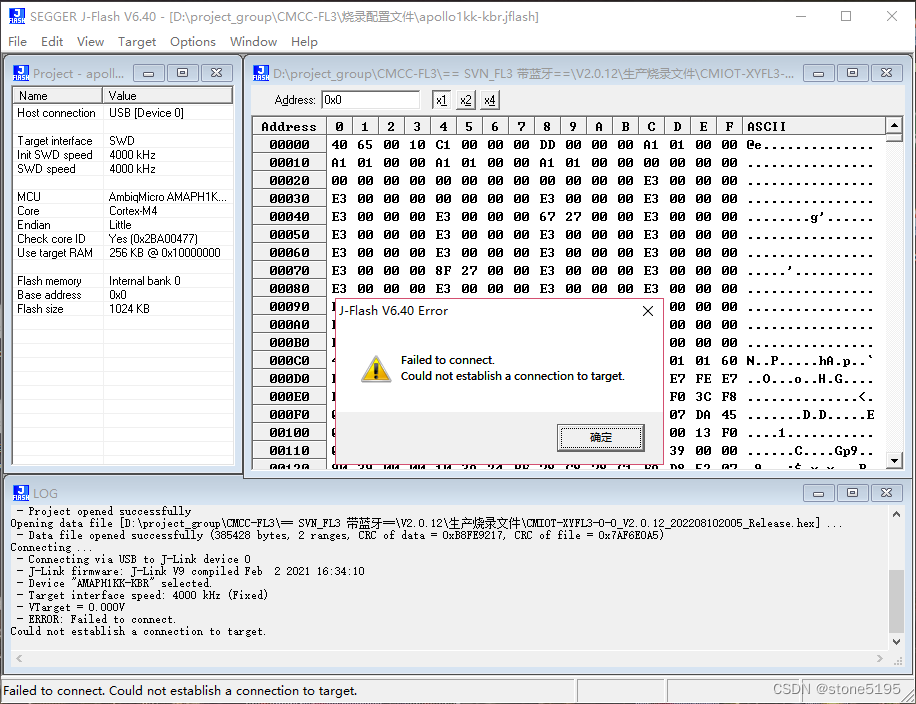Viewport: 916px width, 704px height.
Task: Maximize the J-Flash main window
Action: click(x=846, y=16)
